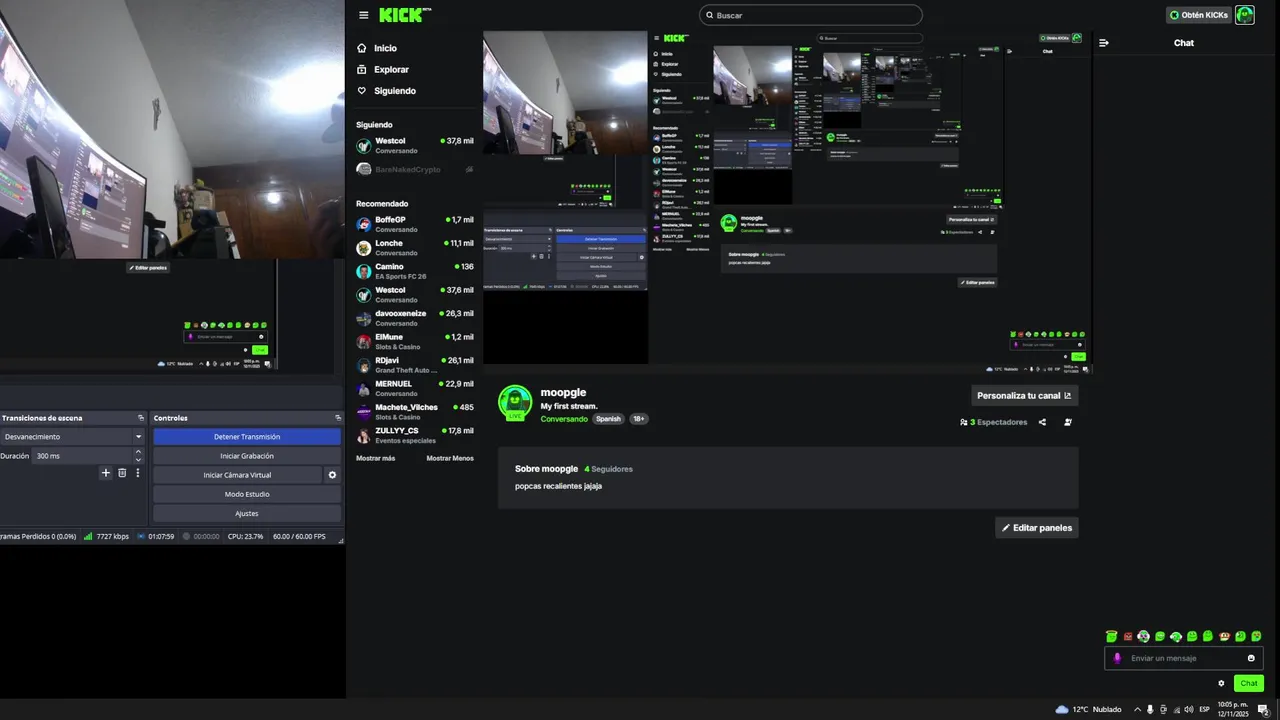The width and height of the screenshot is (1280, 720).
Task: Expand the list with Mostrar más
Action: point(375,458)
